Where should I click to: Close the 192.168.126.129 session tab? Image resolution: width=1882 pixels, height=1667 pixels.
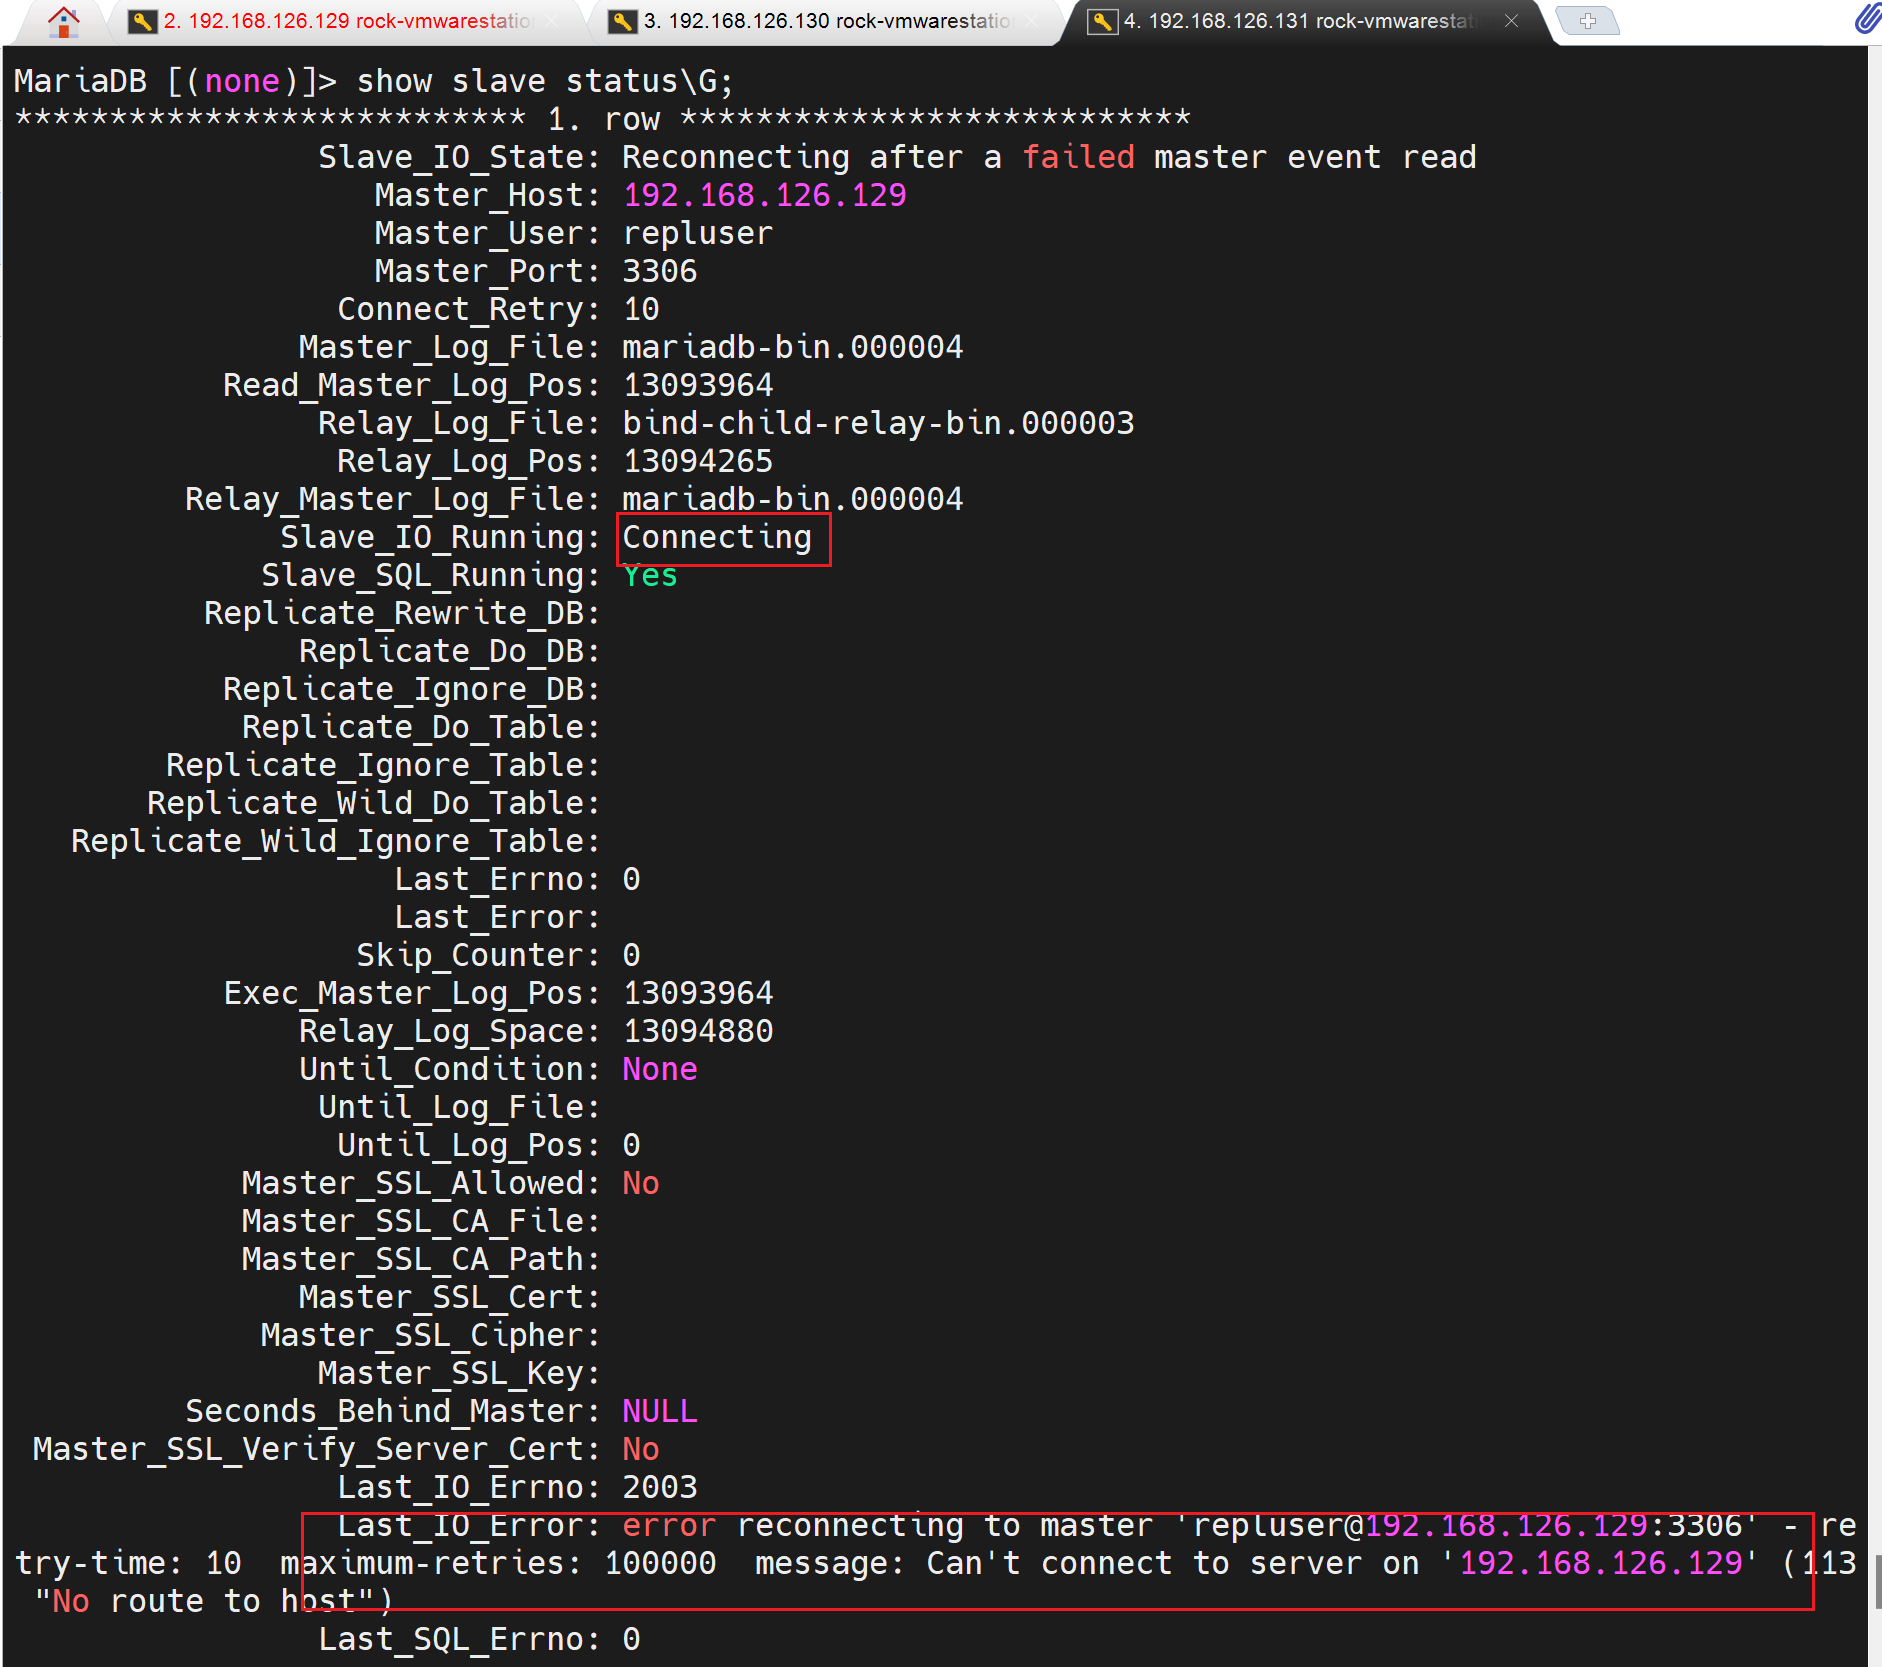pos(553,21)
